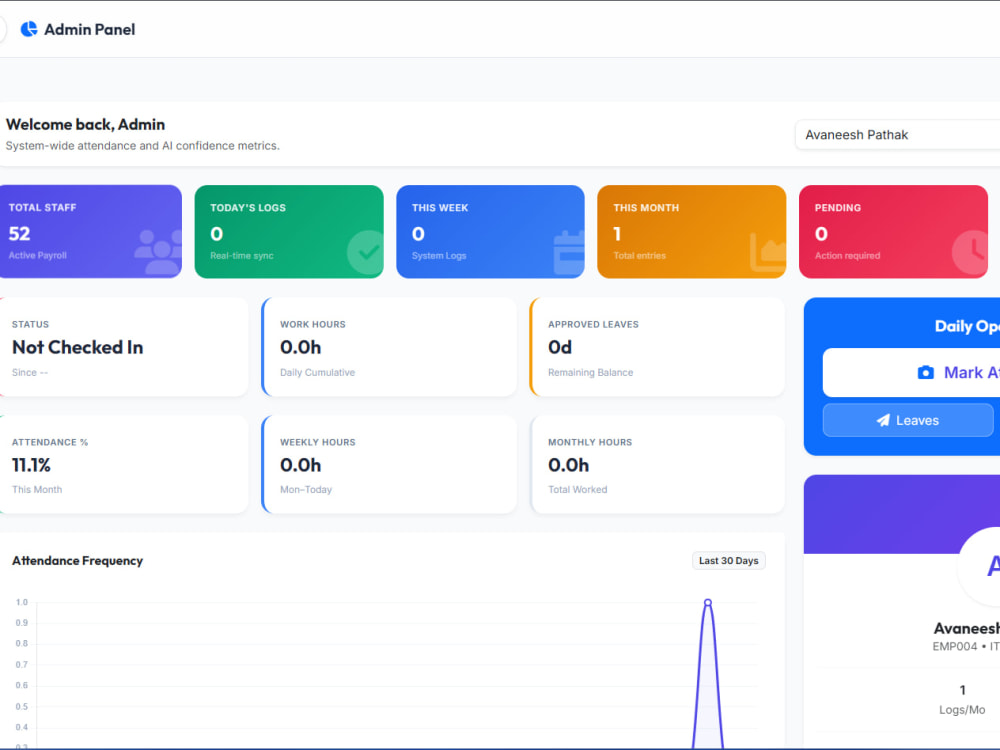Open the Avaneesh Pathak employee selector
Image resolution: width=1000 pixels, height=750 pixels.
coord(897,135)
